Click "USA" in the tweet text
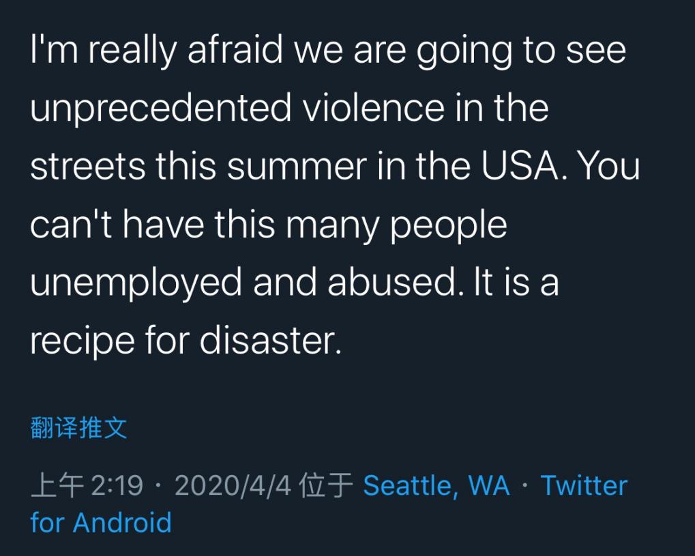Screen dimensions: 695x556 pos(520,166)
